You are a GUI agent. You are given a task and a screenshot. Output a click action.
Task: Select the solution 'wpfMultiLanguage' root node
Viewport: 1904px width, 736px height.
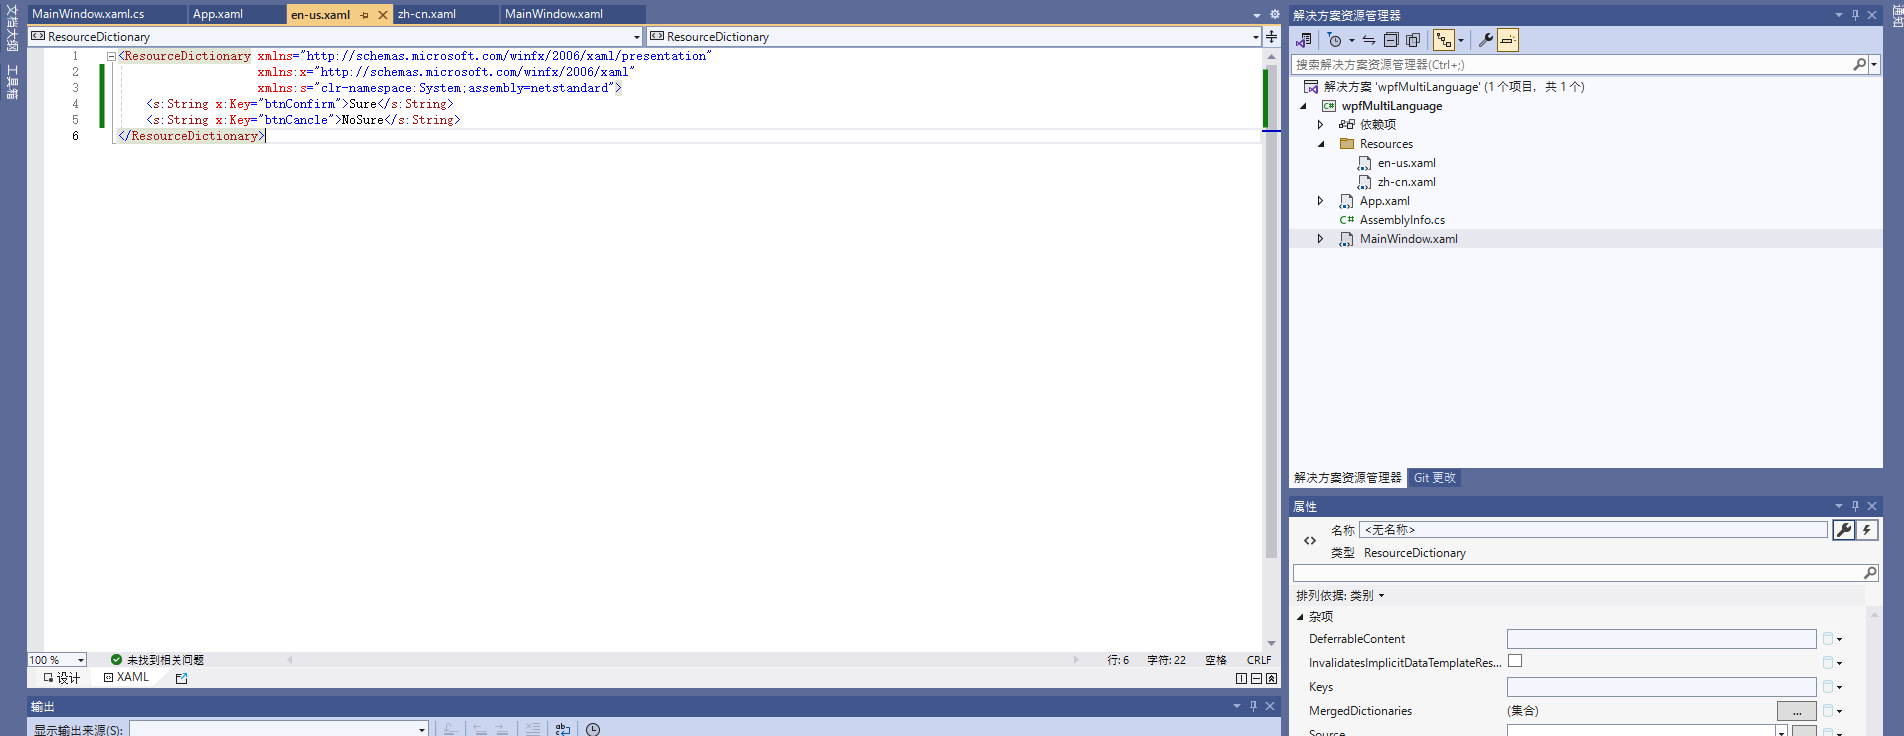point(1454,87)
